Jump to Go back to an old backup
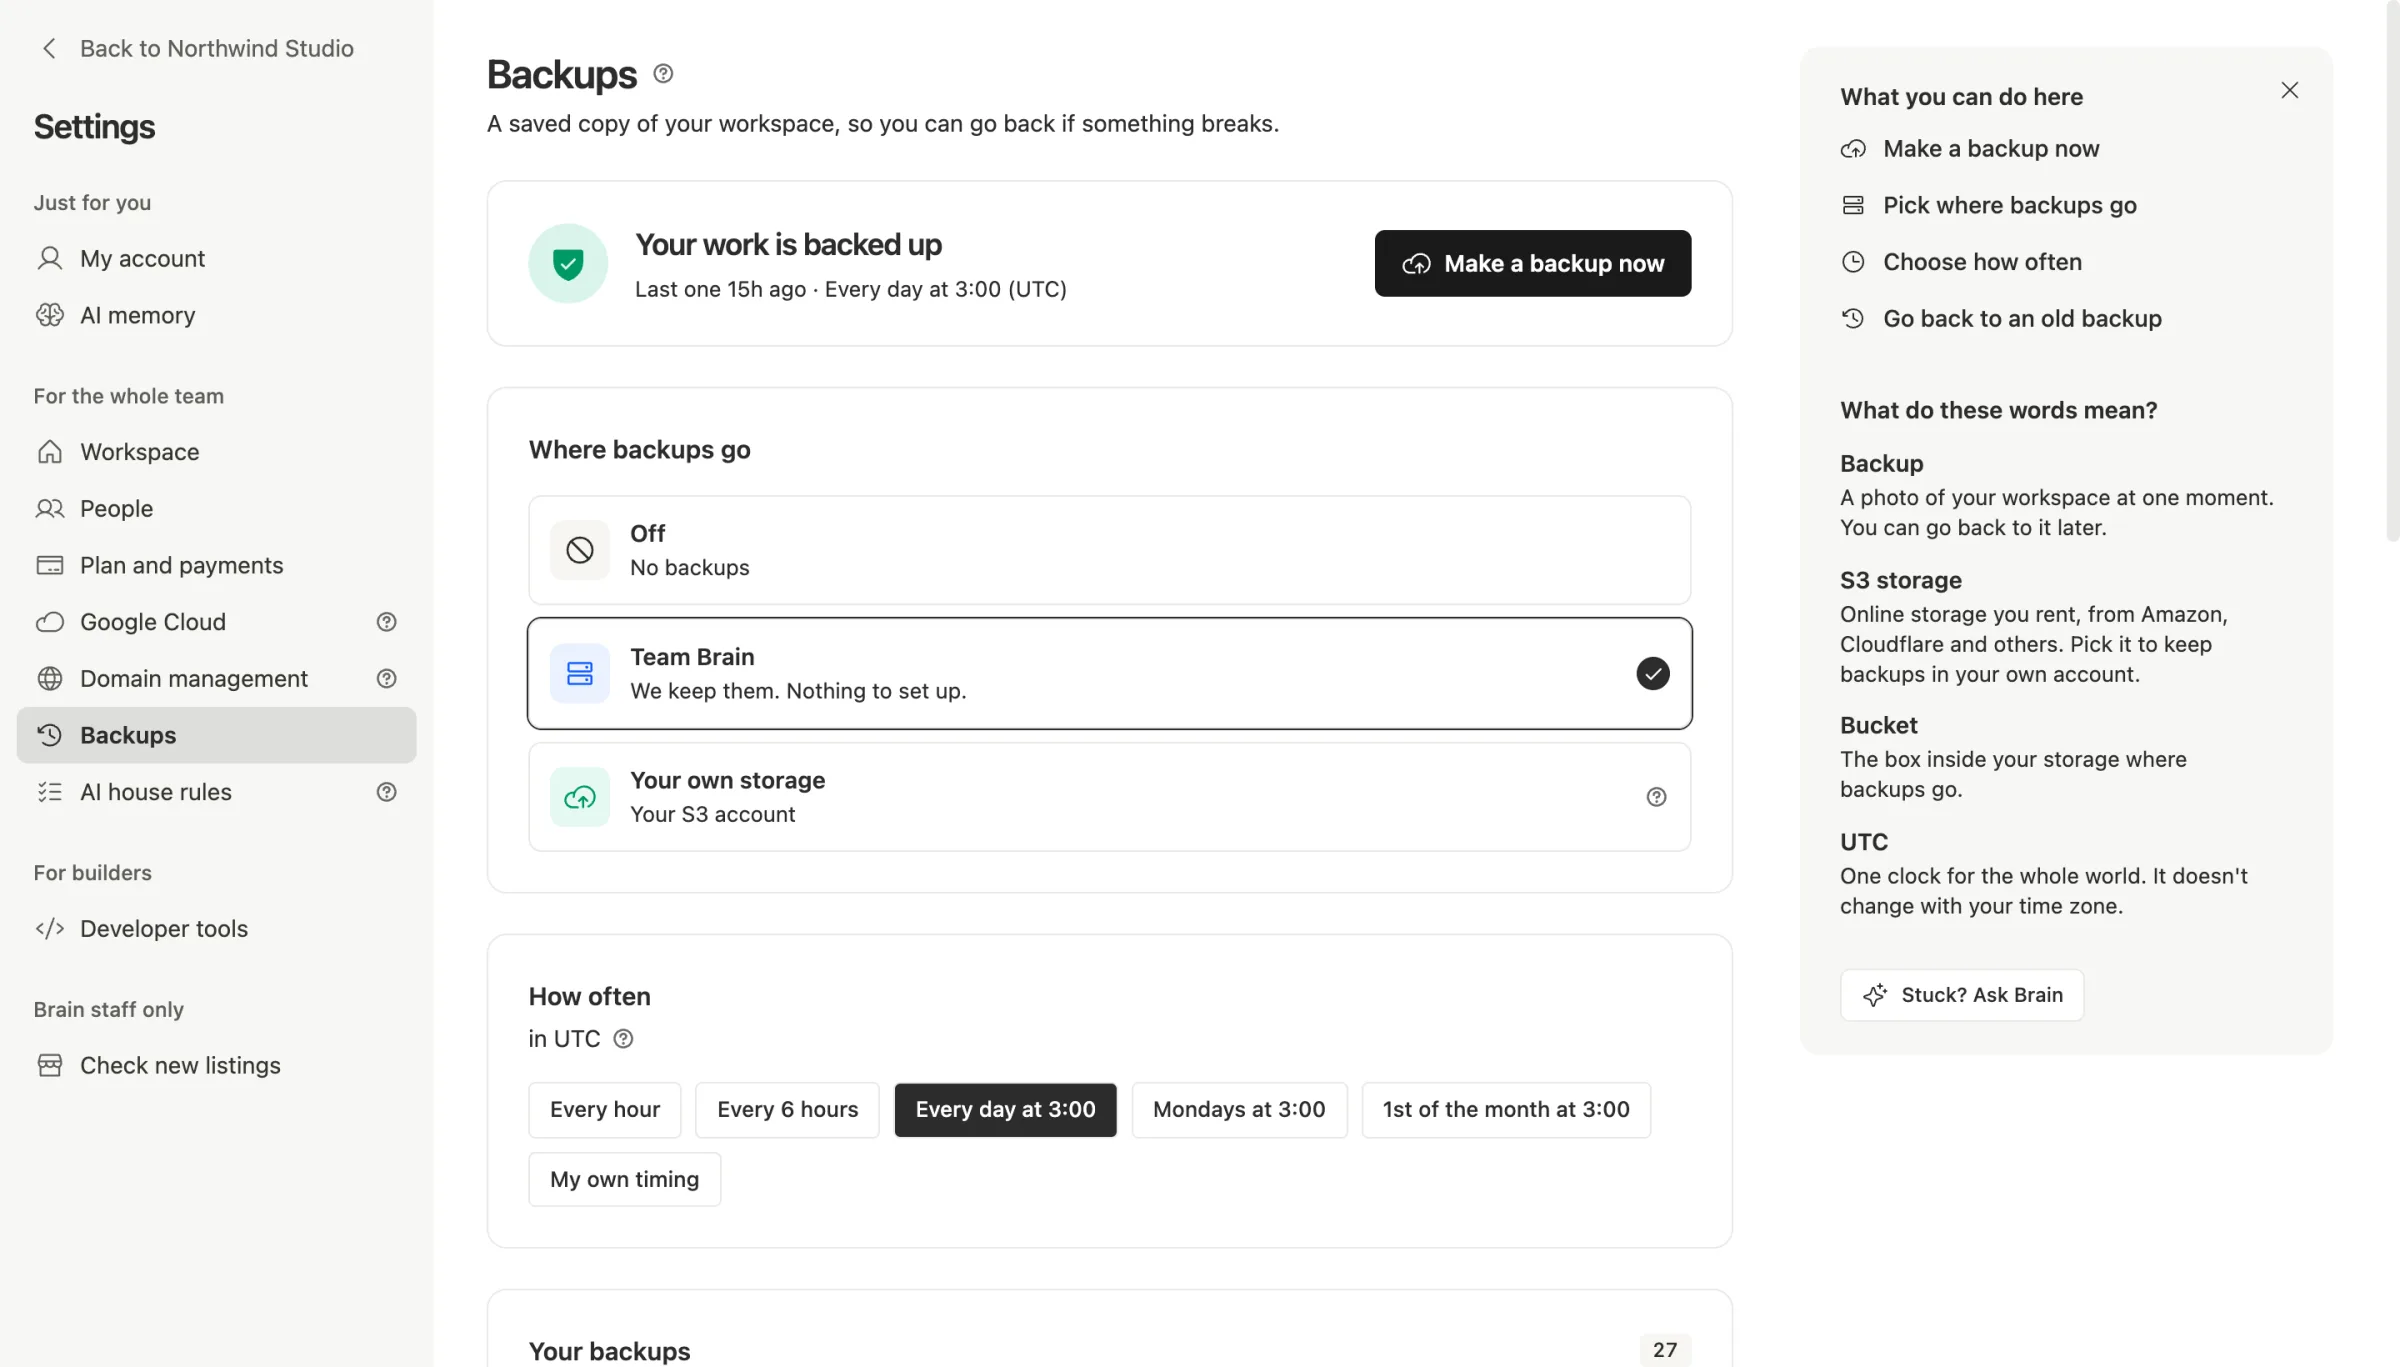 (x=2001, y=319)
